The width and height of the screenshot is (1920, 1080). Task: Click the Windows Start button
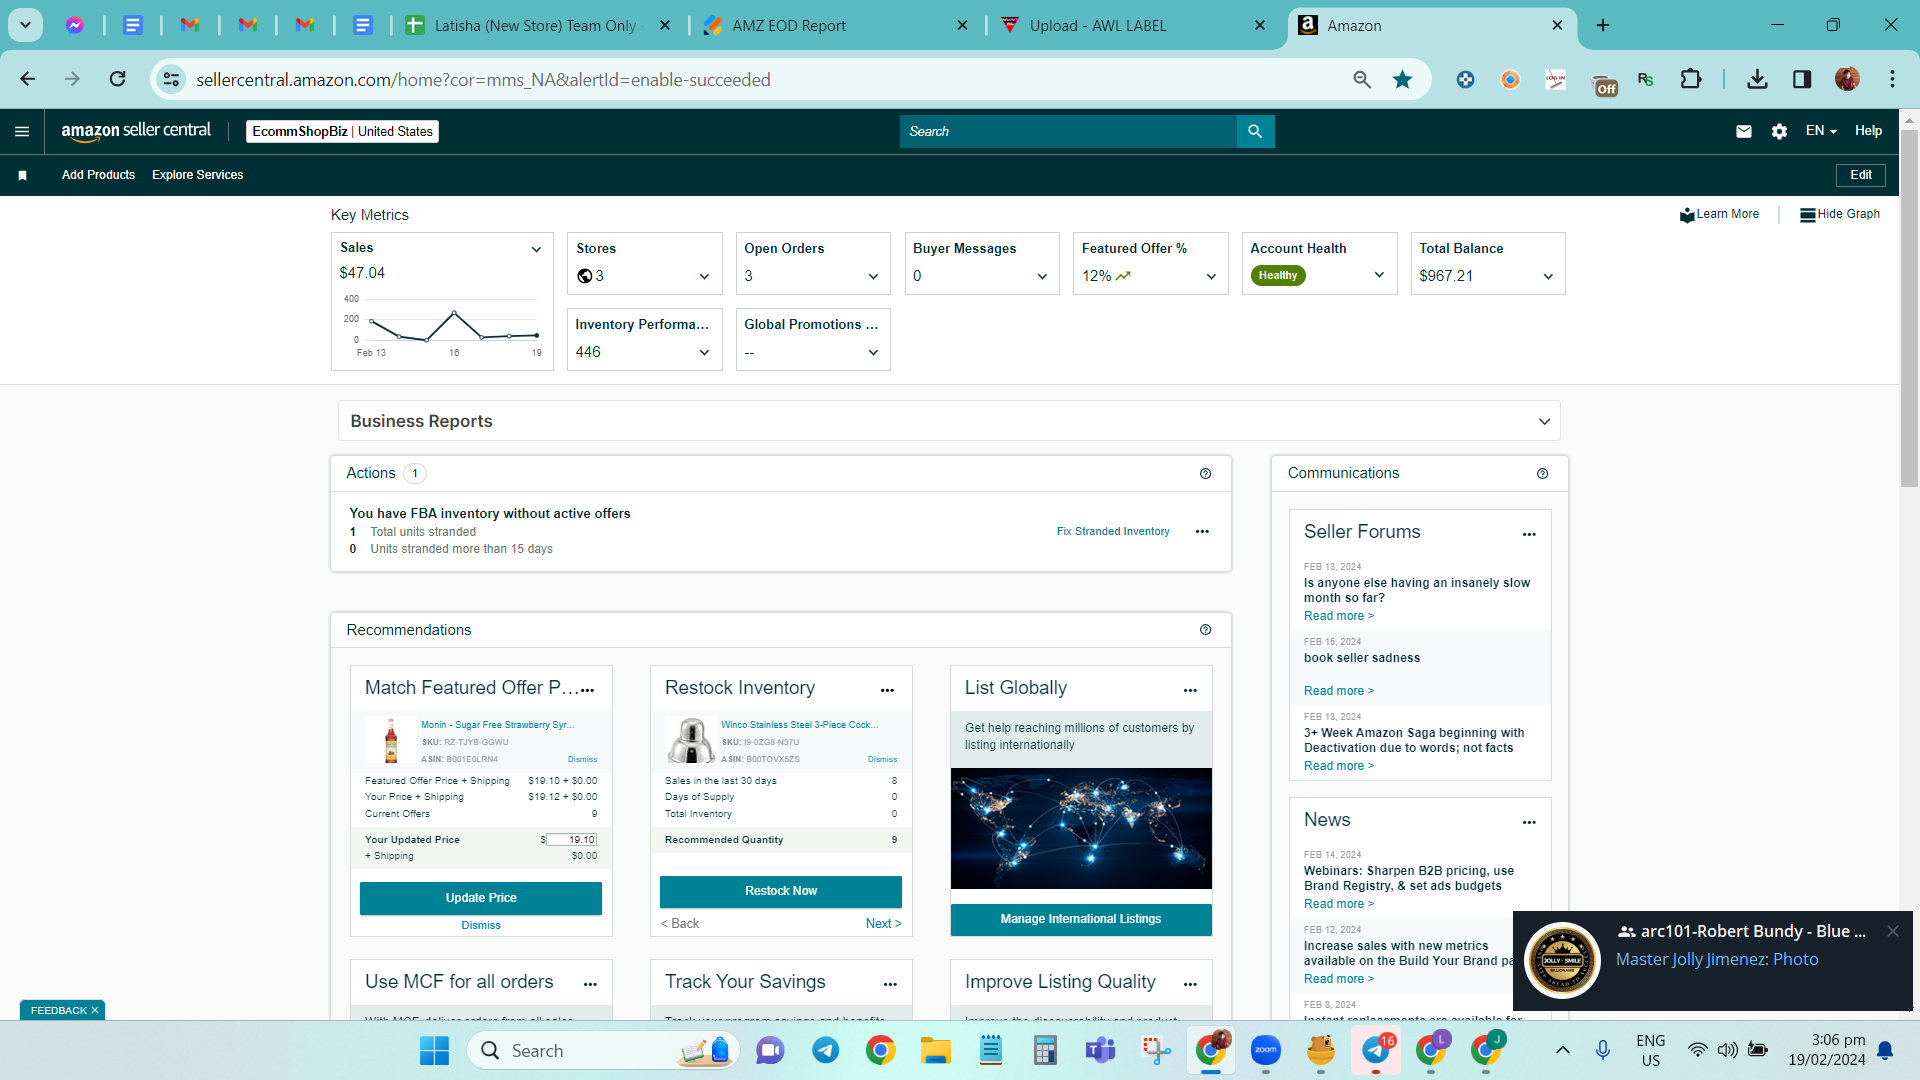tap(434, 1050)
